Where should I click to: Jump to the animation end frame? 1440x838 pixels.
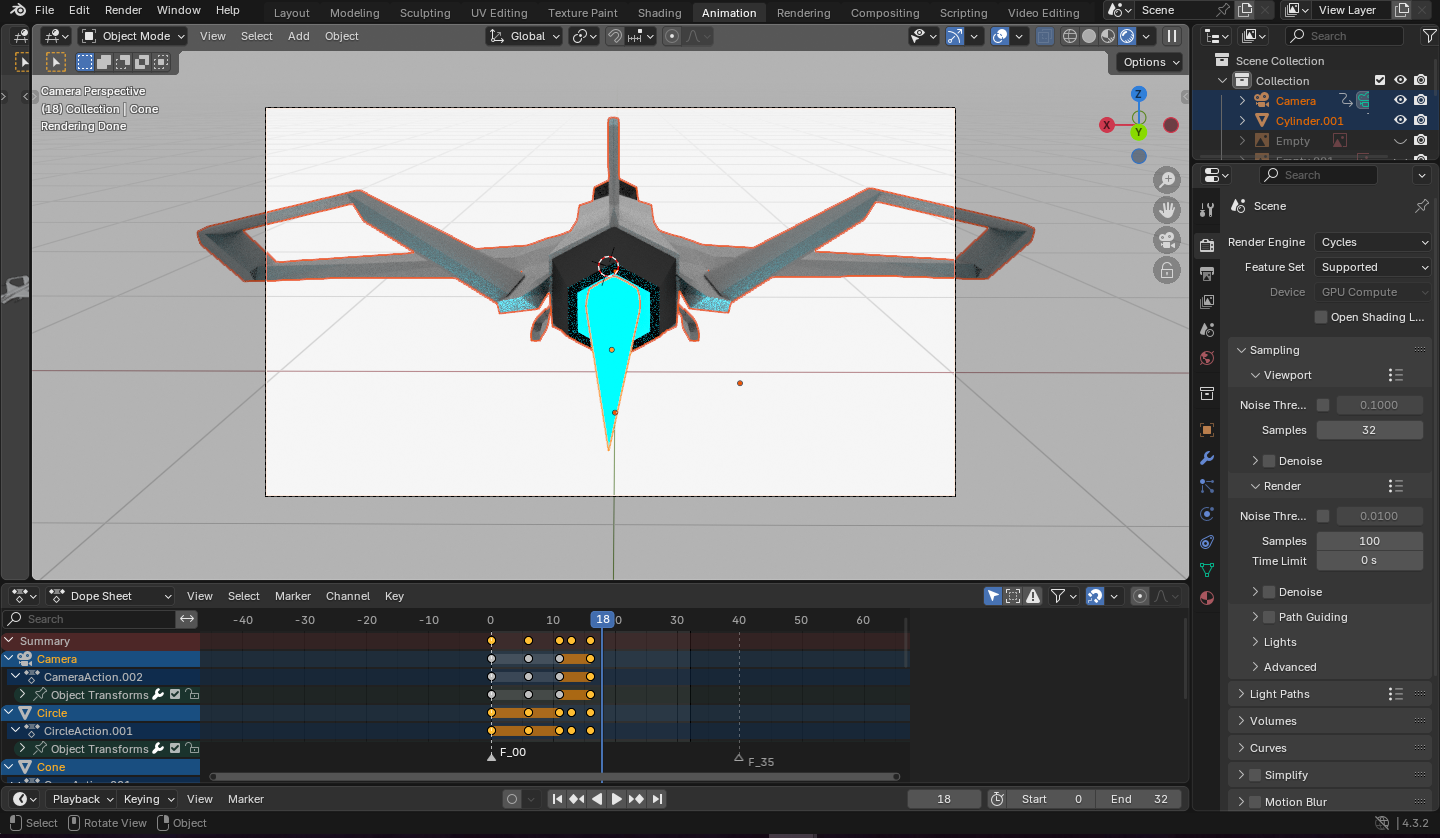(x=657, y=799)
